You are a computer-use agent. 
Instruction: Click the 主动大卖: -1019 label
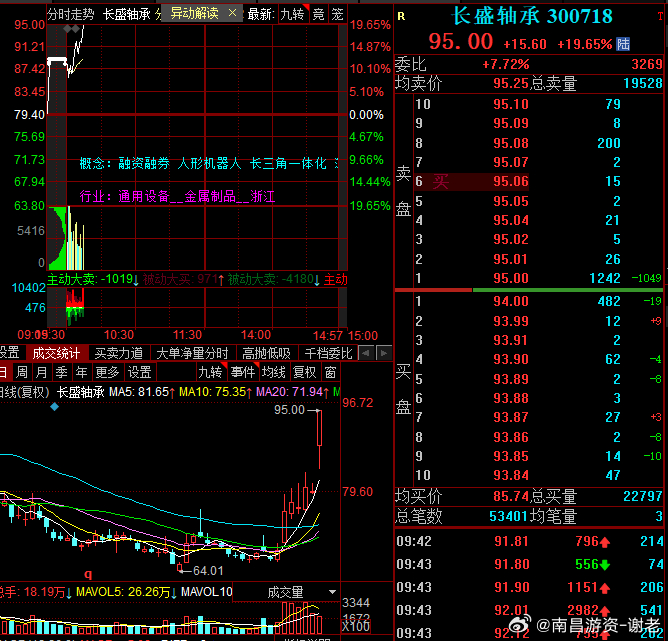tap(93, 279)
